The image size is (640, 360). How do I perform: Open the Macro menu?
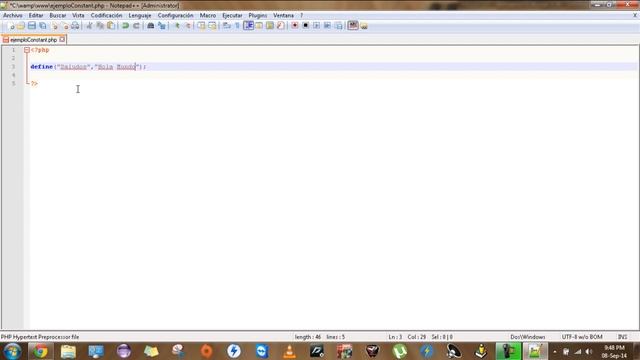click(208, 16)
